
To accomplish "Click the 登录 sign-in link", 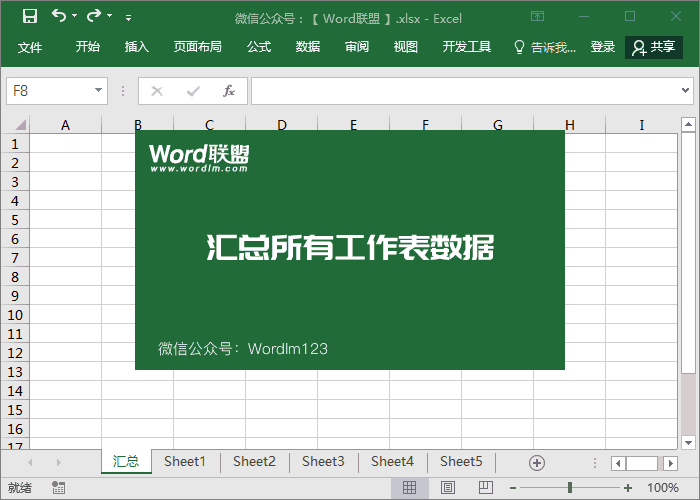I will tap(603, 47).
